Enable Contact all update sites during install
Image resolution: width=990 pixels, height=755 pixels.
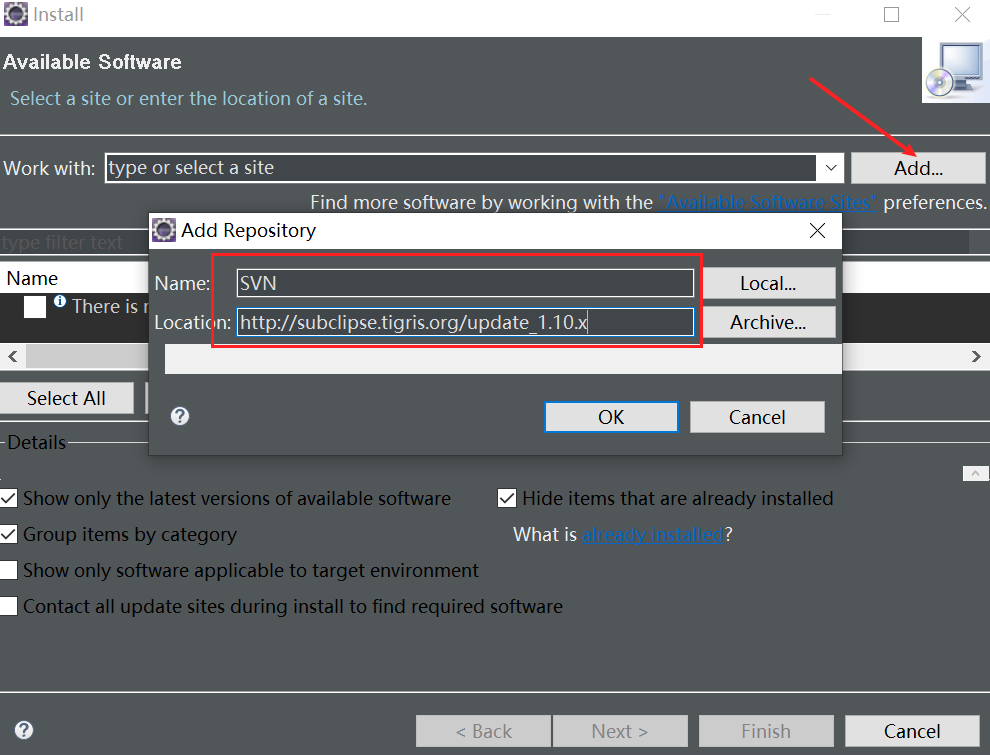(x=8, y=605)
